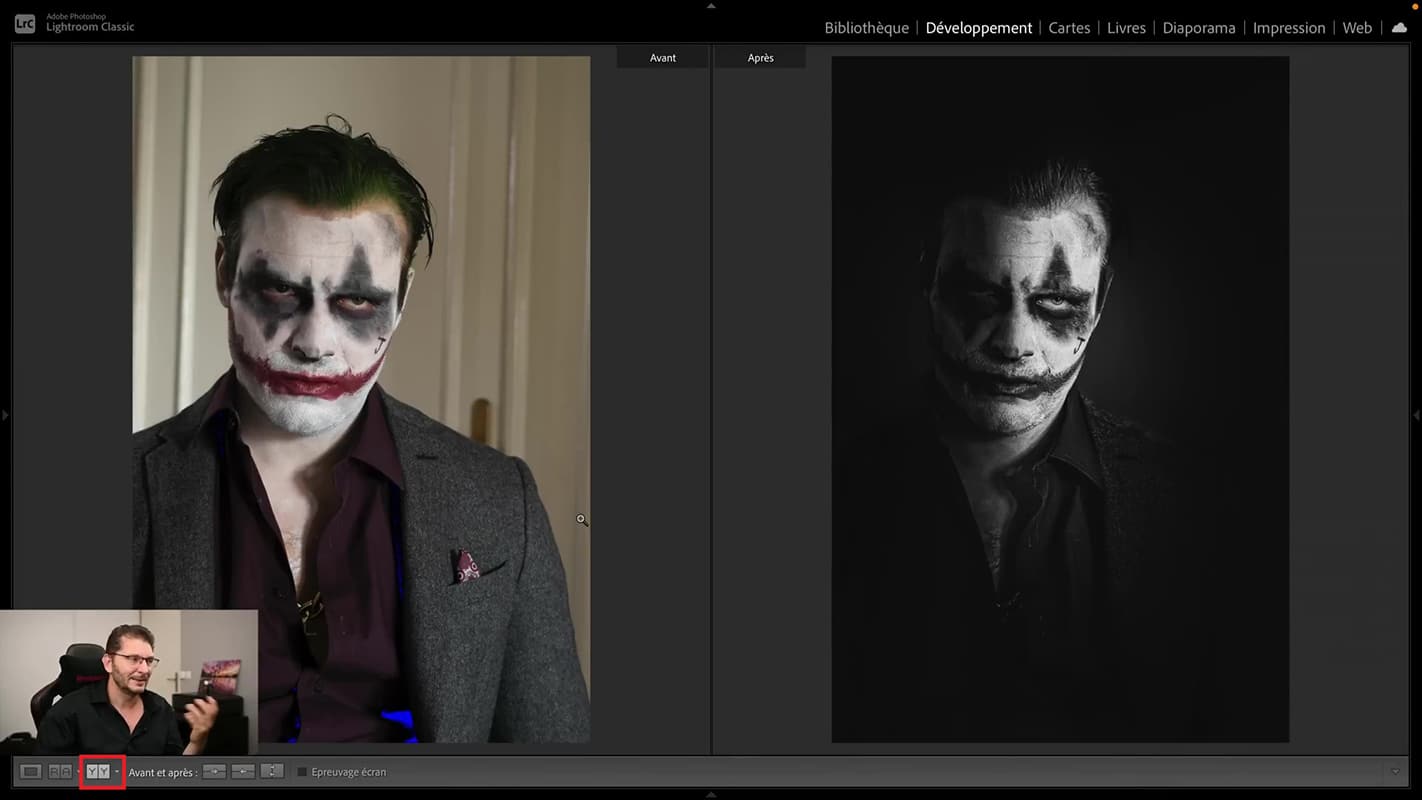This screenshot has width=1422, height=800.
Task: Open the Bibliothèque module
Action: [866, 28]
